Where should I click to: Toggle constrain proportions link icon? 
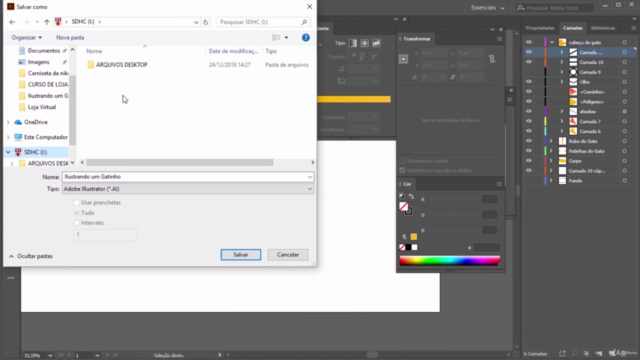pos(492,59)
